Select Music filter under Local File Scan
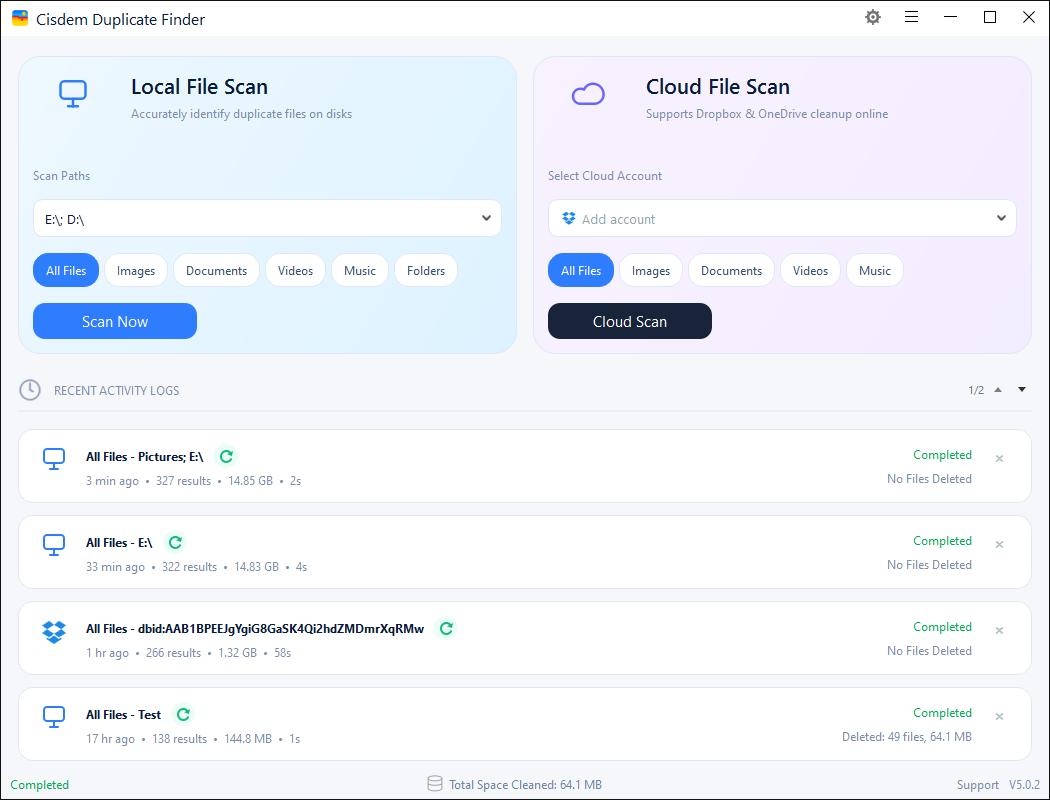This screenshot has height=800, width=1050. 360,270
